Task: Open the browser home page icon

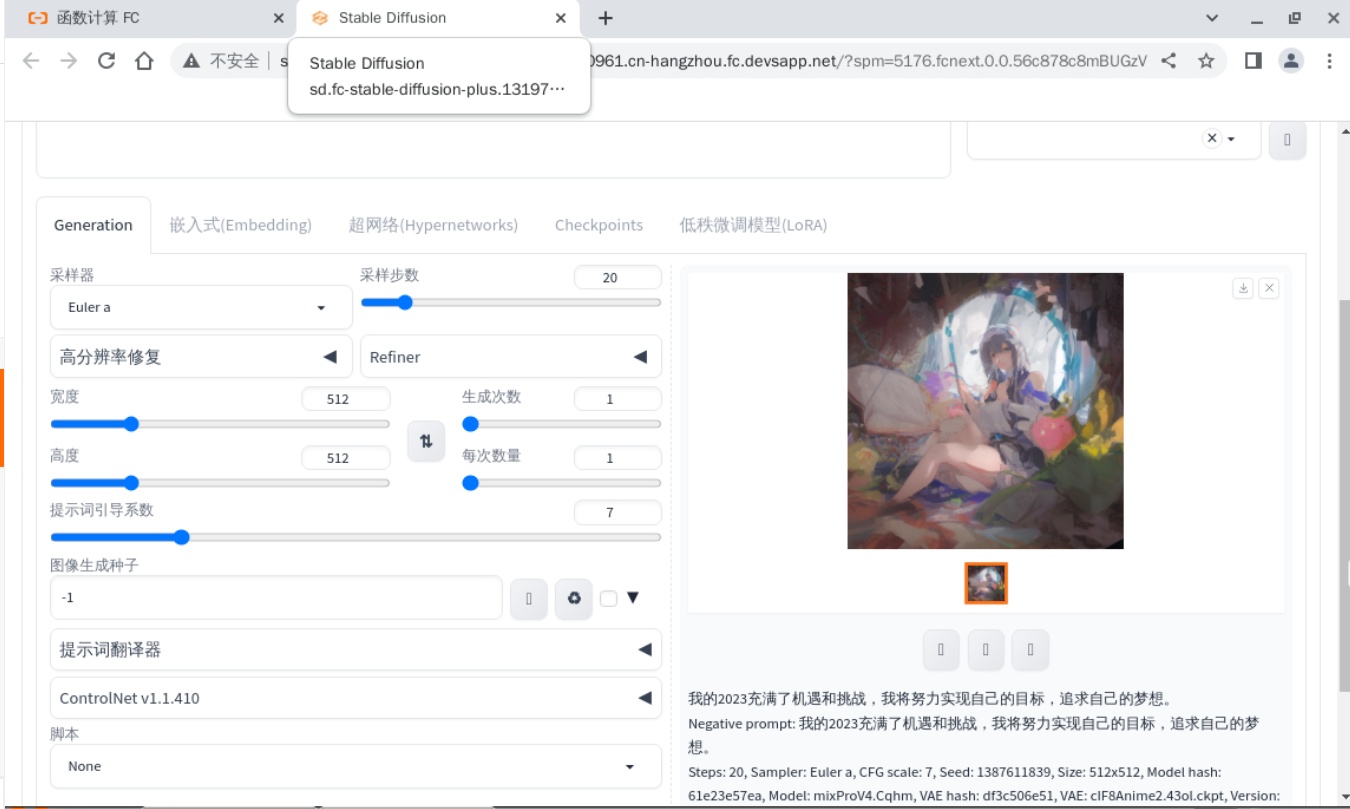Action: [x=144, y=61]
